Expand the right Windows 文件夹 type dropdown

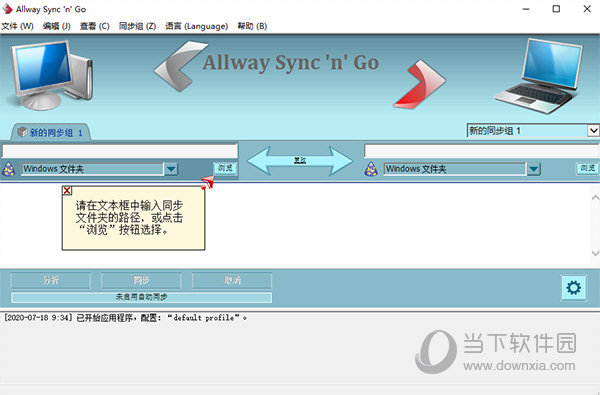click(x=533, y=169)
